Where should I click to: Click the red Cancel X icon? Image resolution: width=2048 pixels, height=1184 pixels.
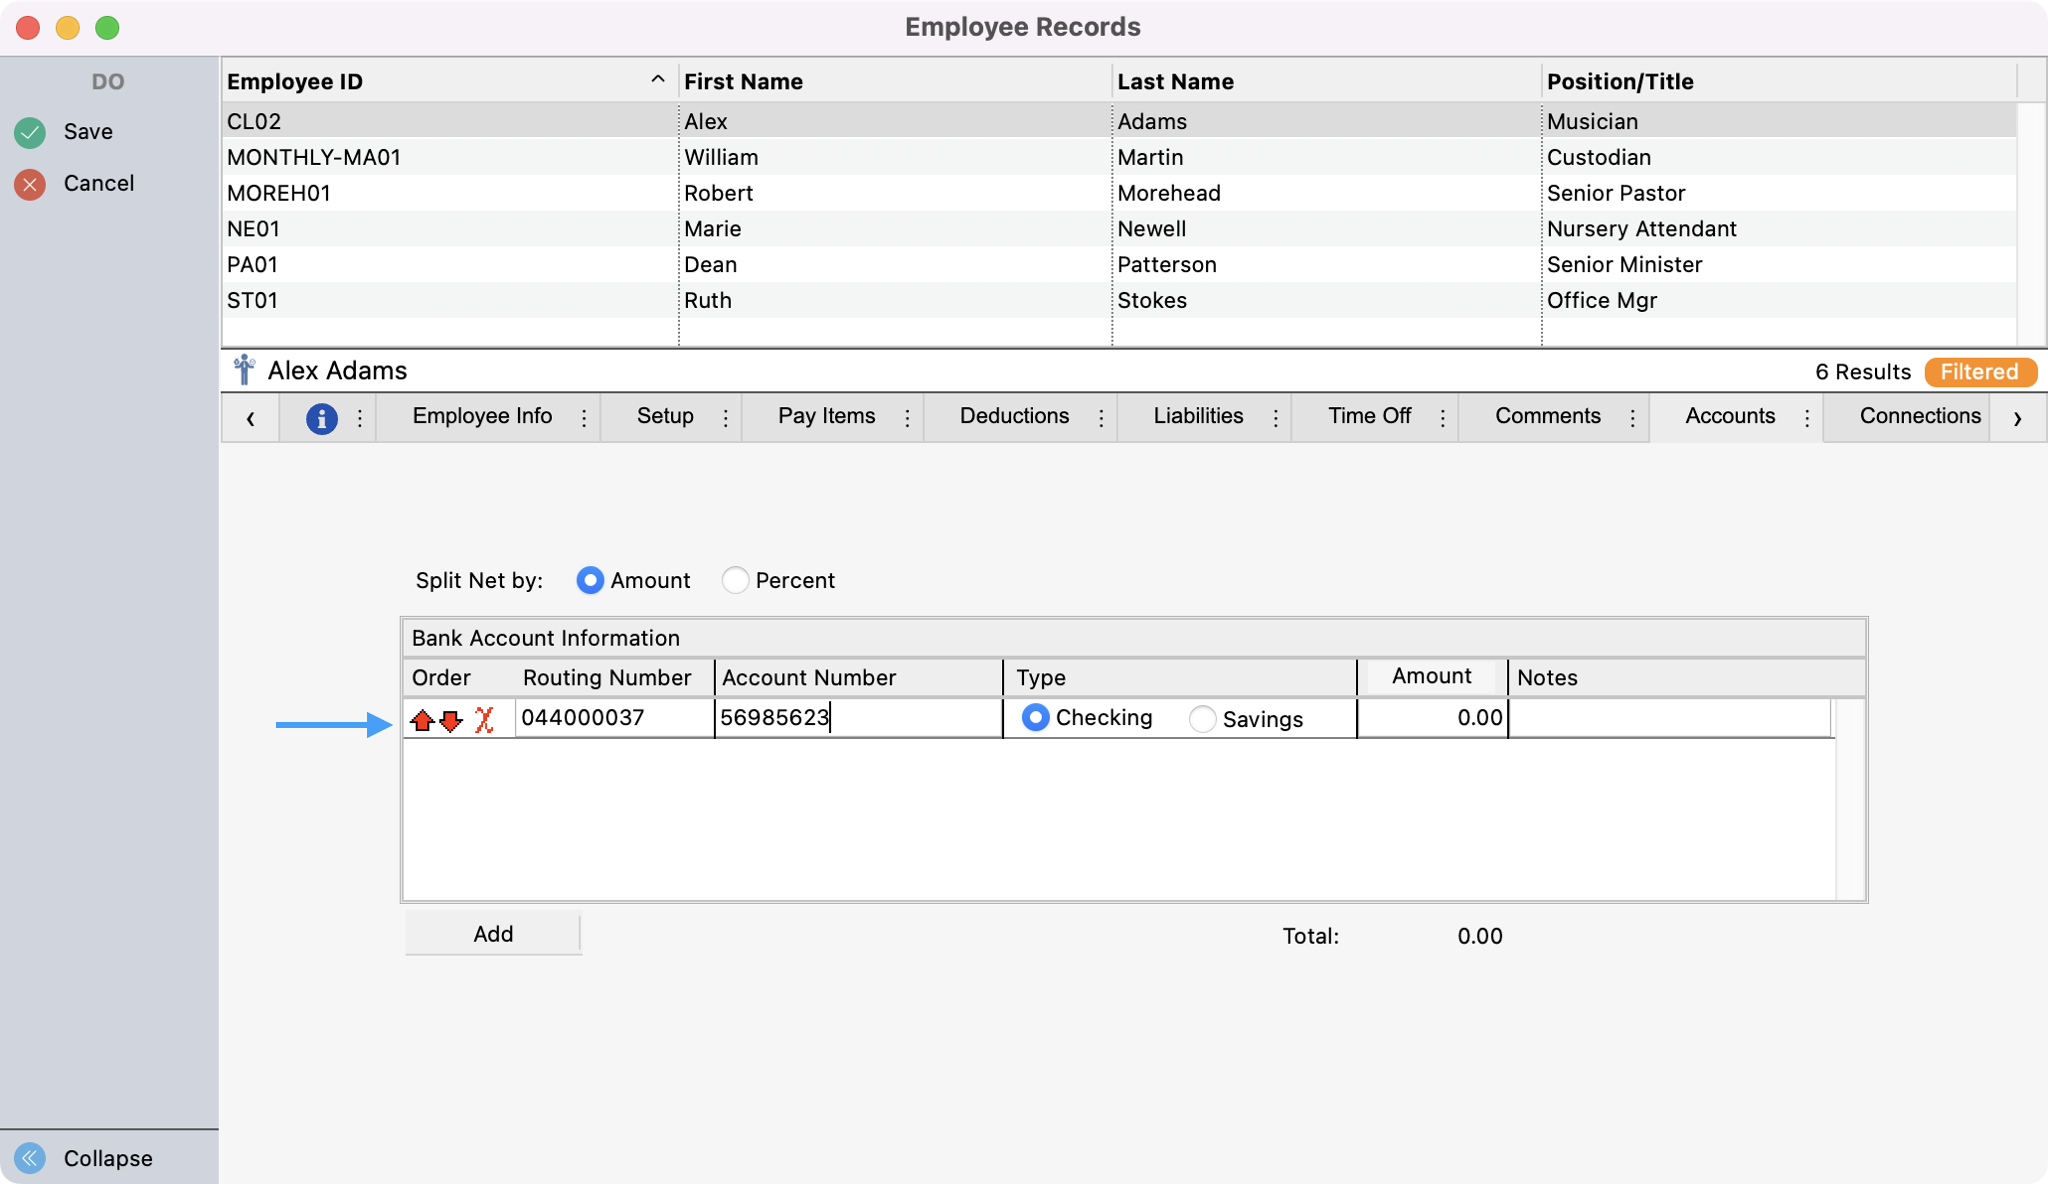click(x=30, y=184)
